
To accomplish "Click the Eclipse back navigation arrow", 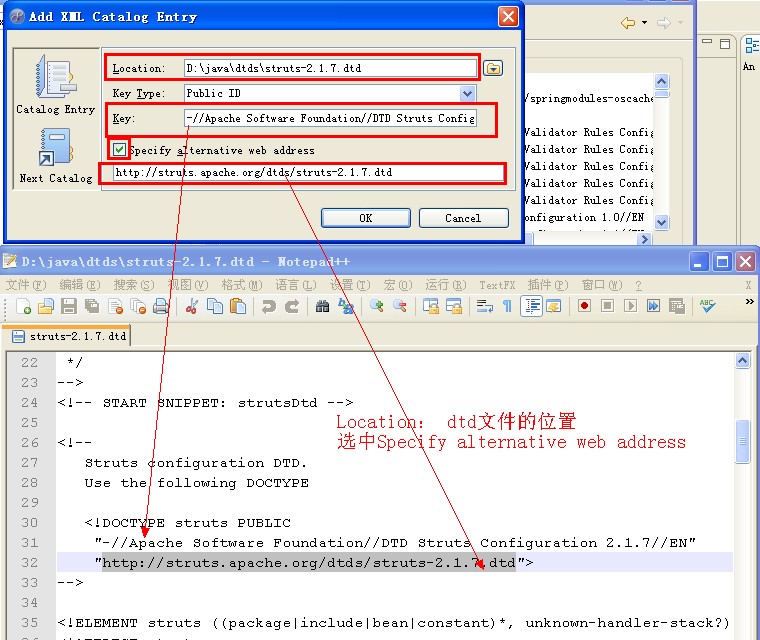I will click(x=628, y=22).
